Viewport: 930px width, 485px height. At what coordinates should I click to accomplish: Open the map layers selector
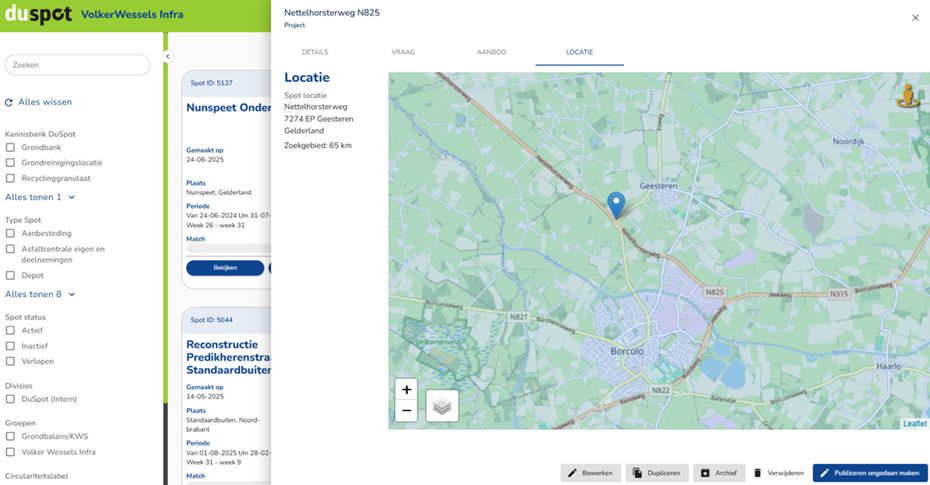pos(442,405)
